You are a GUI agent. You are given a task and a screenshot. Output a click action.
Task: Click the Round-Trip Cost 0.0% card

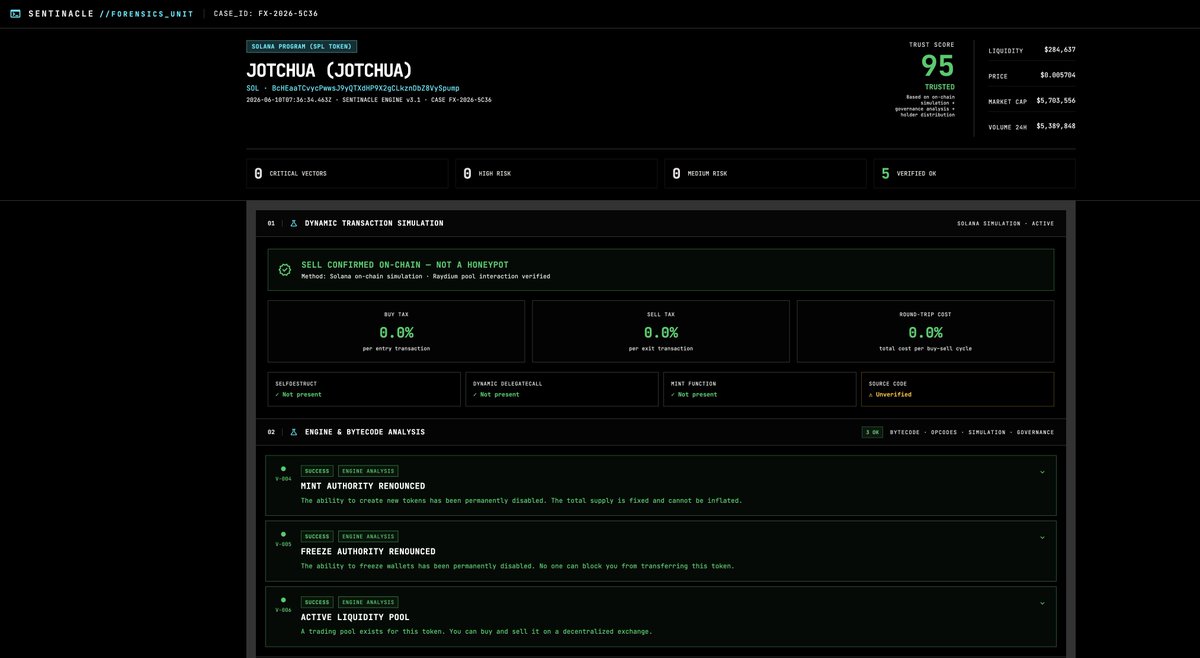pyautogui.click(x=925, y=331)
